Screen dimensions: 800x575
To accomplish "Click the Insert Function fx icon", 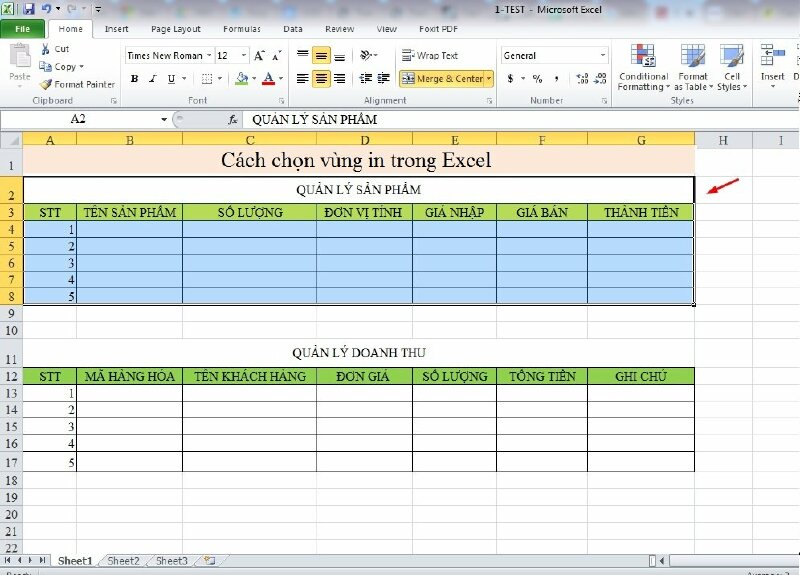I will pyautogui.click(x=233, y=119).
